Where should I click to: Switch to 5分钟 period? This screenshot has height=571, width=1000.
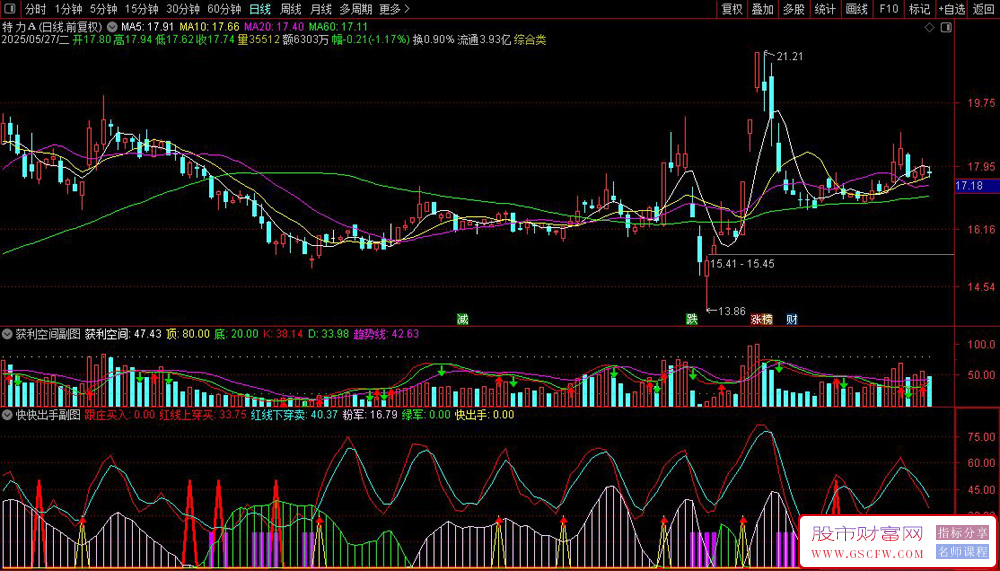[x=103, y=10]
